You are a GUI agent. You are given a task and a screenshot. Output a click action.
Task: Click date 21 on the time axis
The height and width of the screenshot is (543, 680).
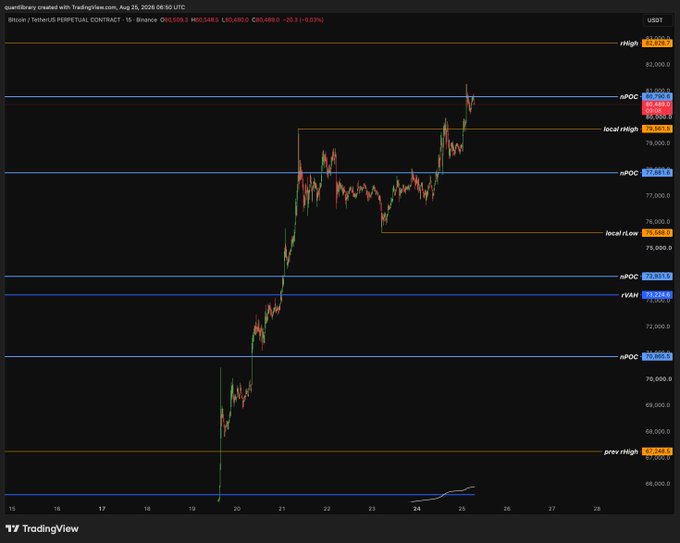pyautogui.click(x=282, y=509)
